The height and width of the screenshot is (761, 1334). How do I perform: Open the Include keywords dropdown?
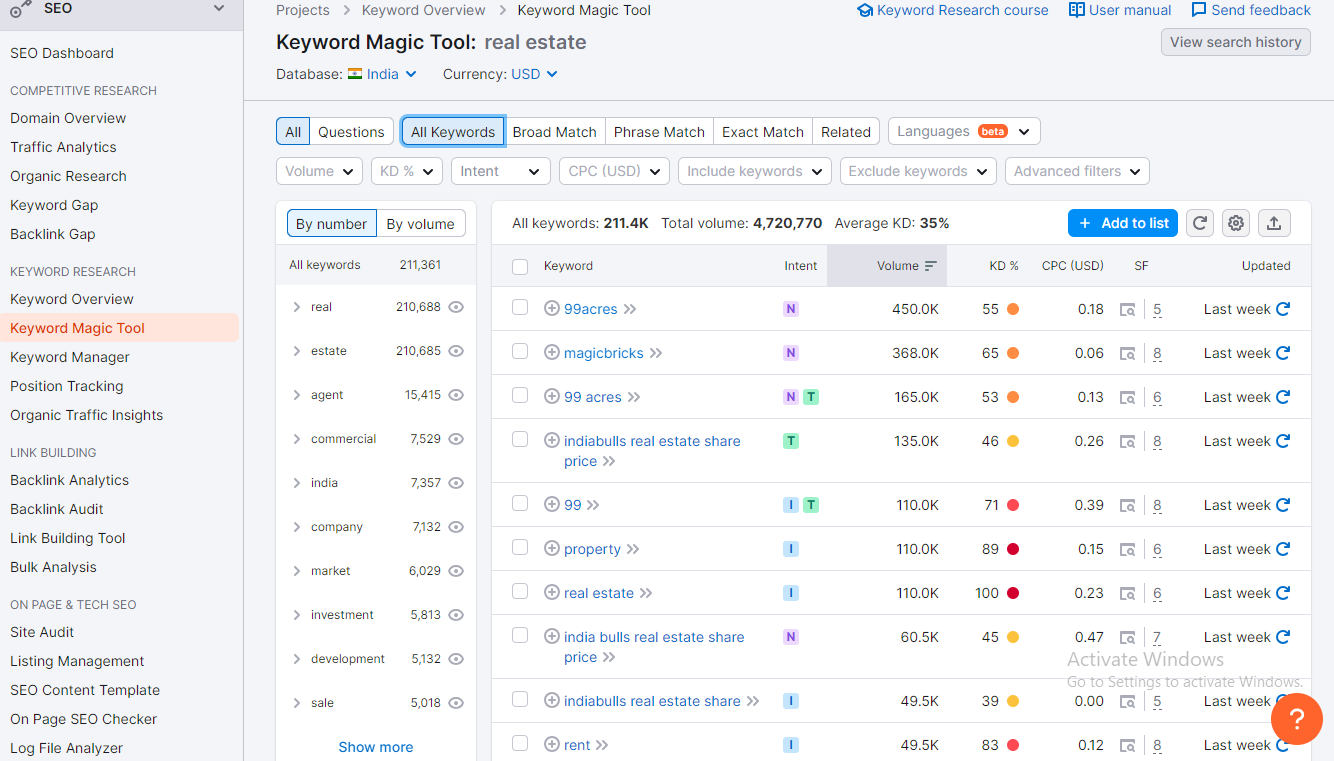point(755,171)
